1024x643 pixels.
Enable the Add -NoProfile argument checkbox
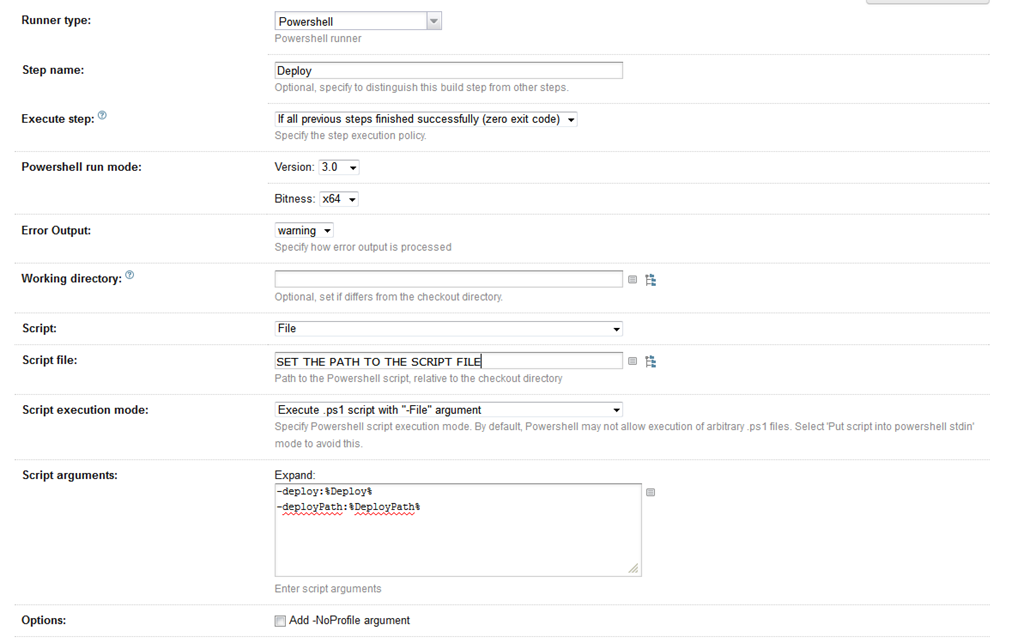pos(280,621)
